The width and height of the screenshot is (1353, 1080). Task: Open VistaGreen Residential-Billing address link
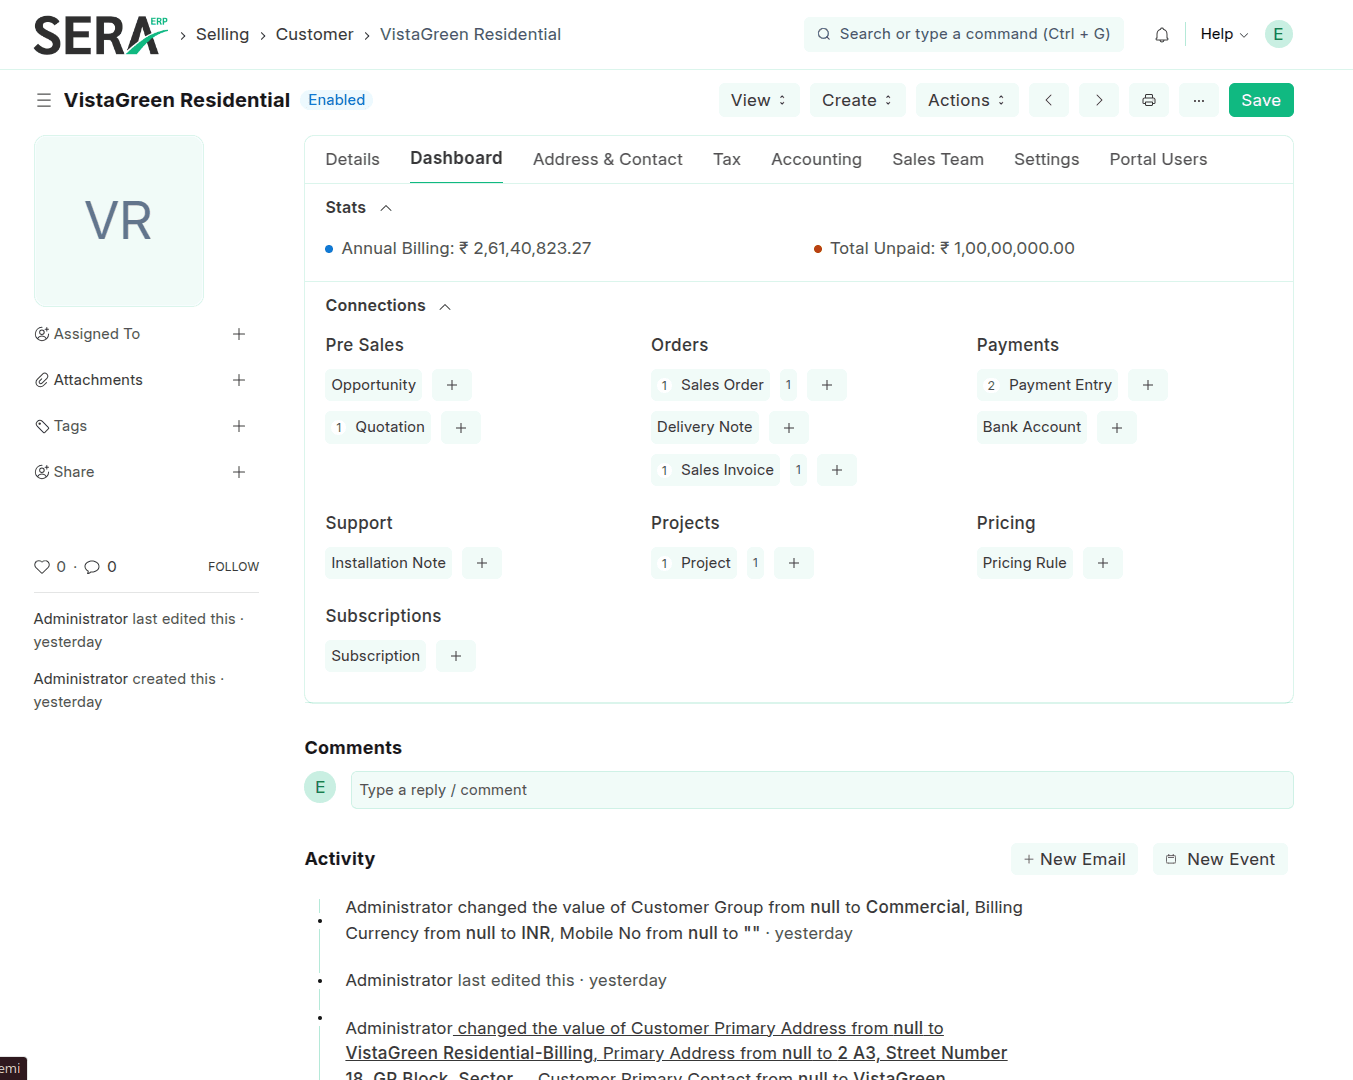coord(469,1053)
